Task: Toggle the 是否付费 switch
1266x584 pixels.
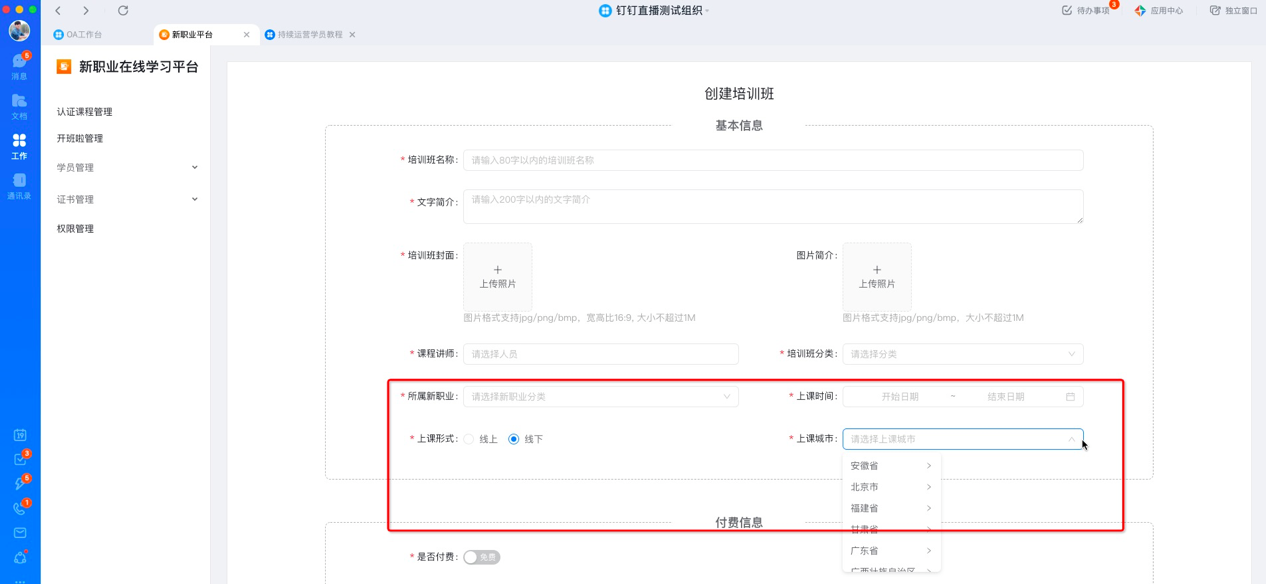Action: 481,557
